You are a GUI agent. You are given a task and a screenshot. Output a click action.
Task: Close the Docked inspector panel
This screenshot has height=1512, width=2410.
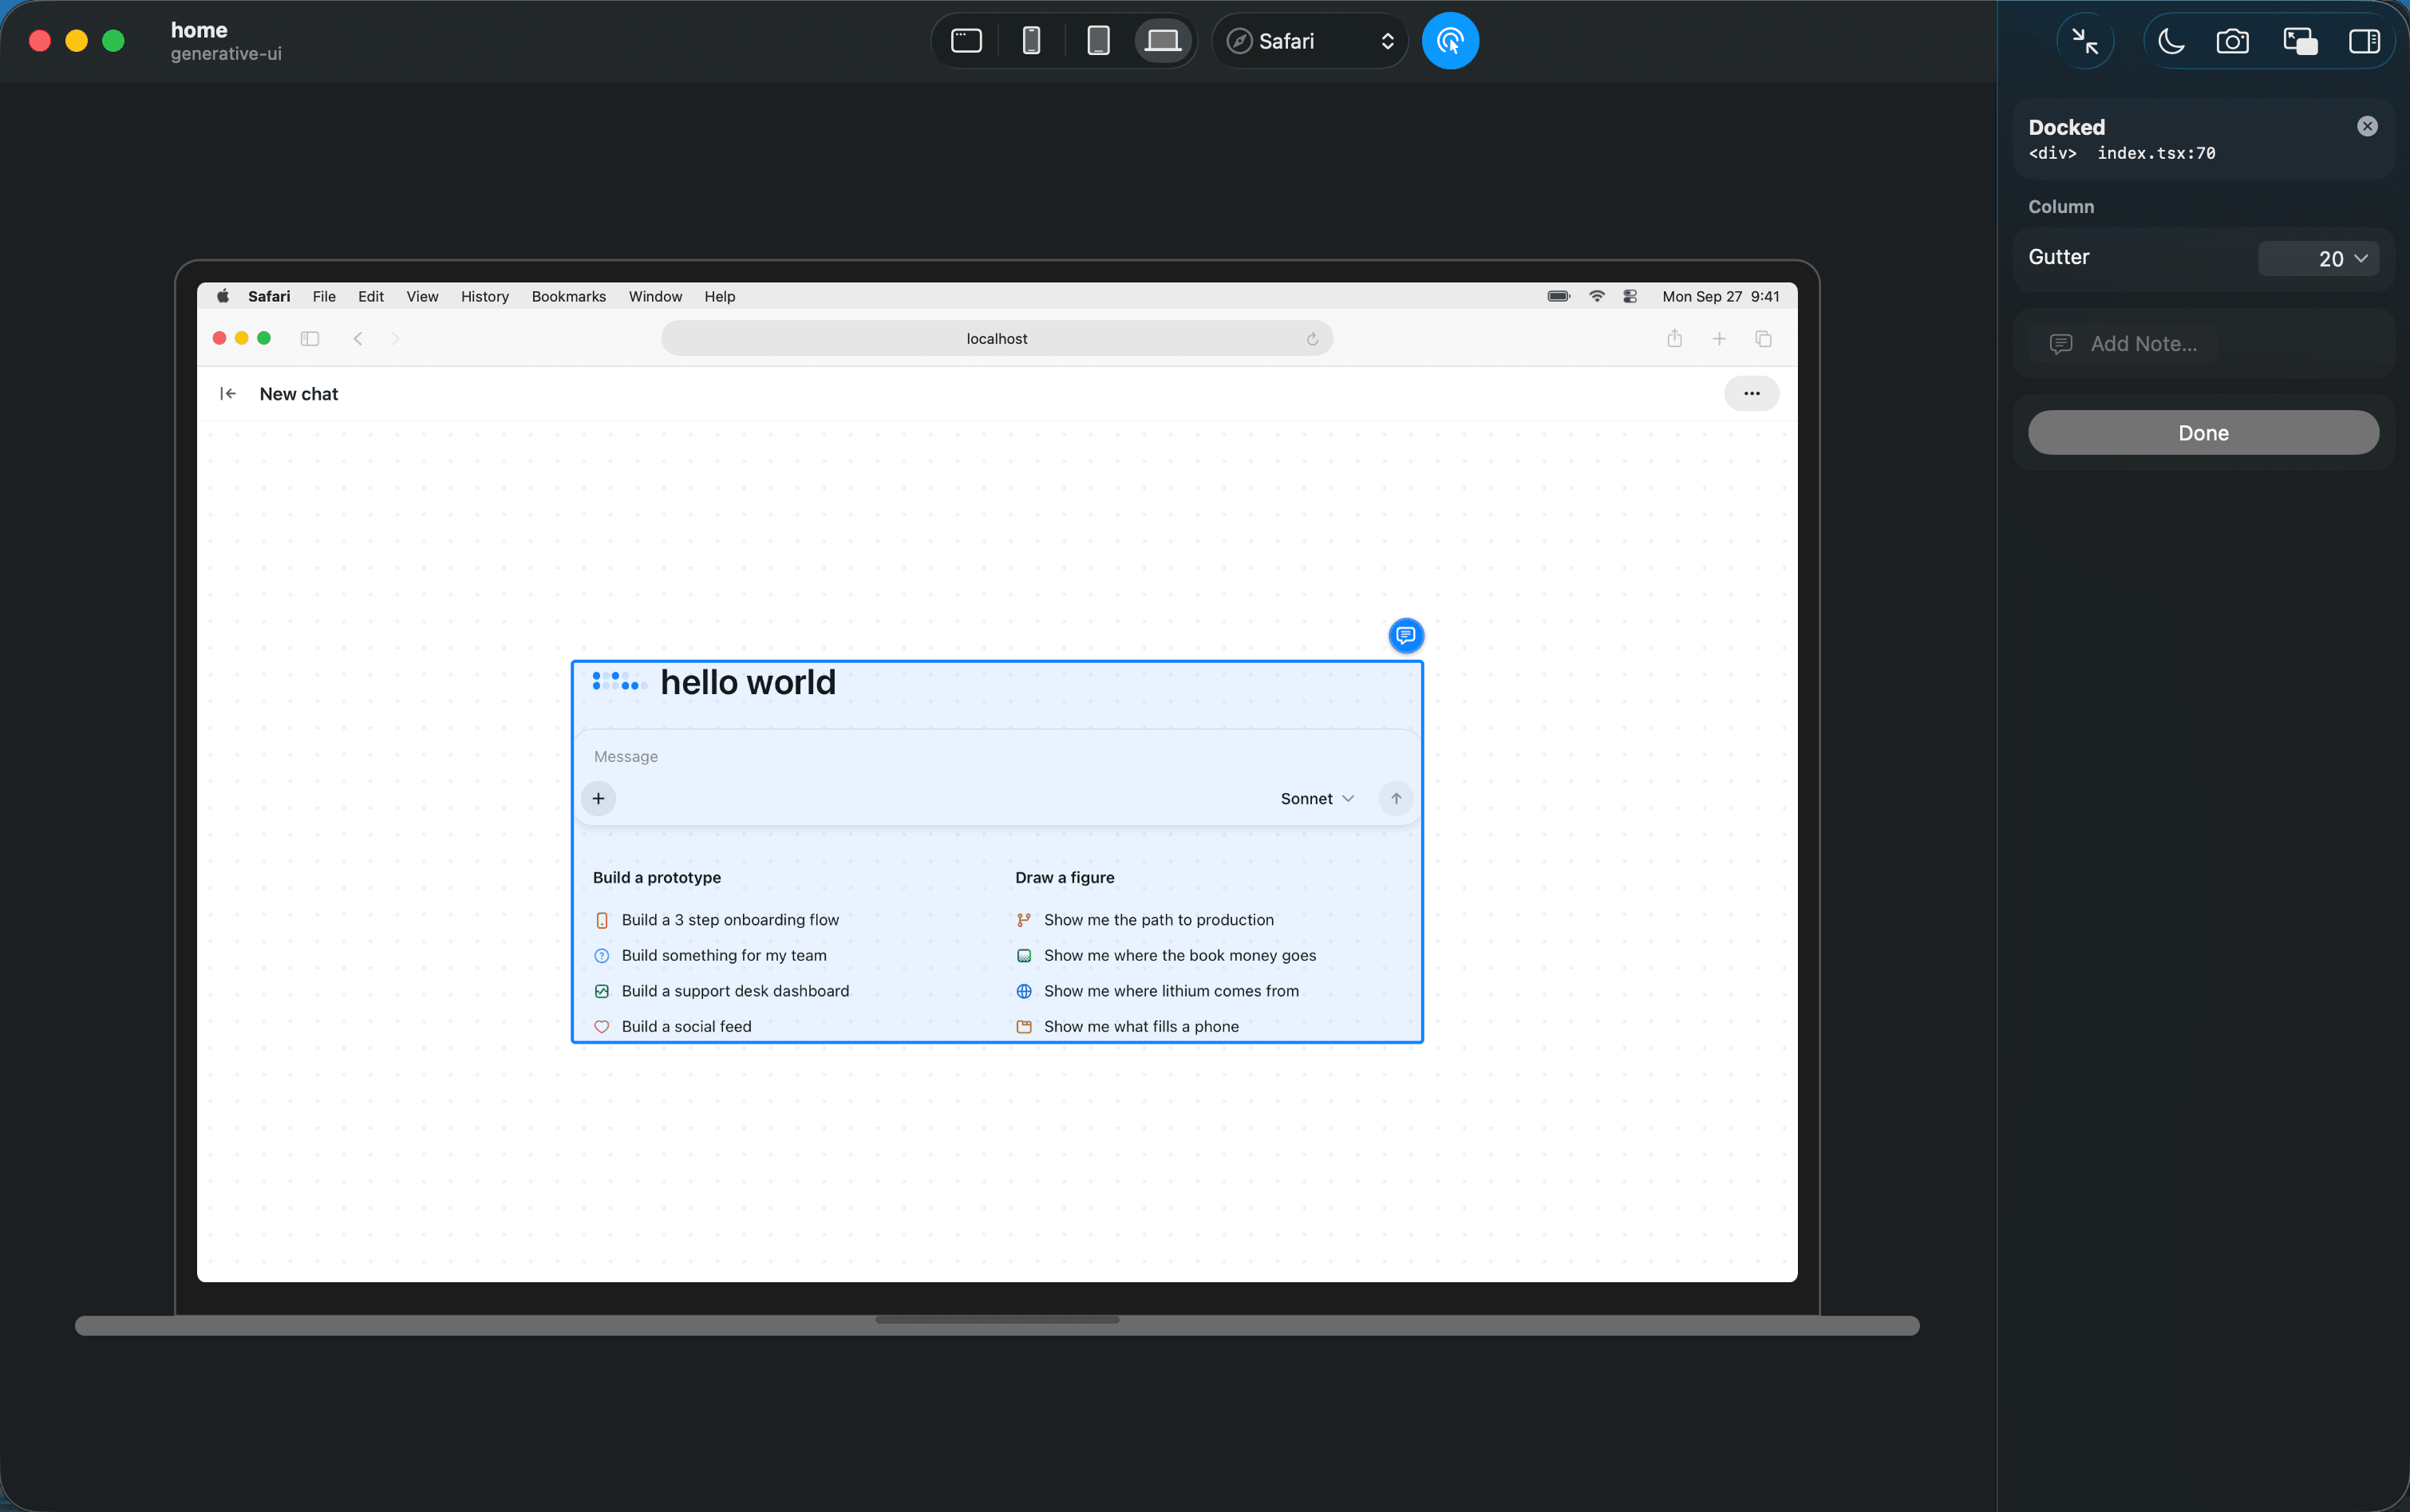[x=2367, y=126]
